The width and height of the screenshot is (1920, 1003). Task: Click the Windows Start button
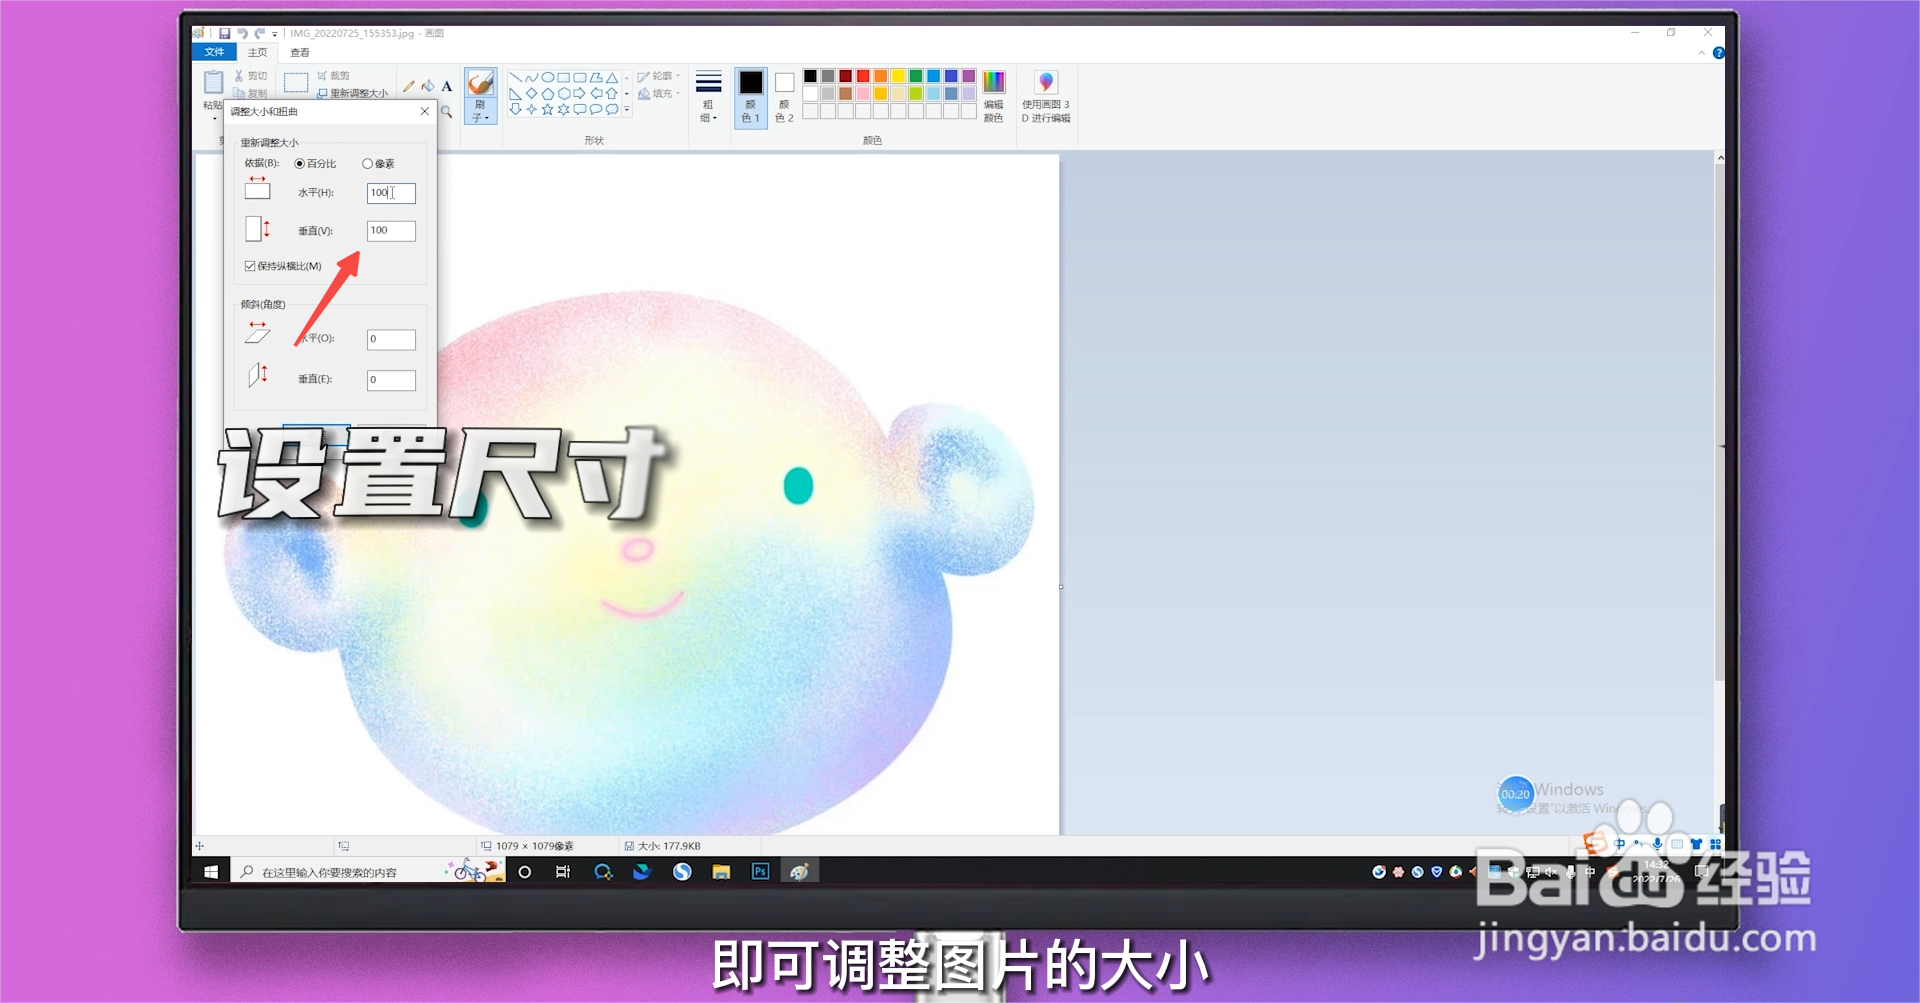point(211,872)
